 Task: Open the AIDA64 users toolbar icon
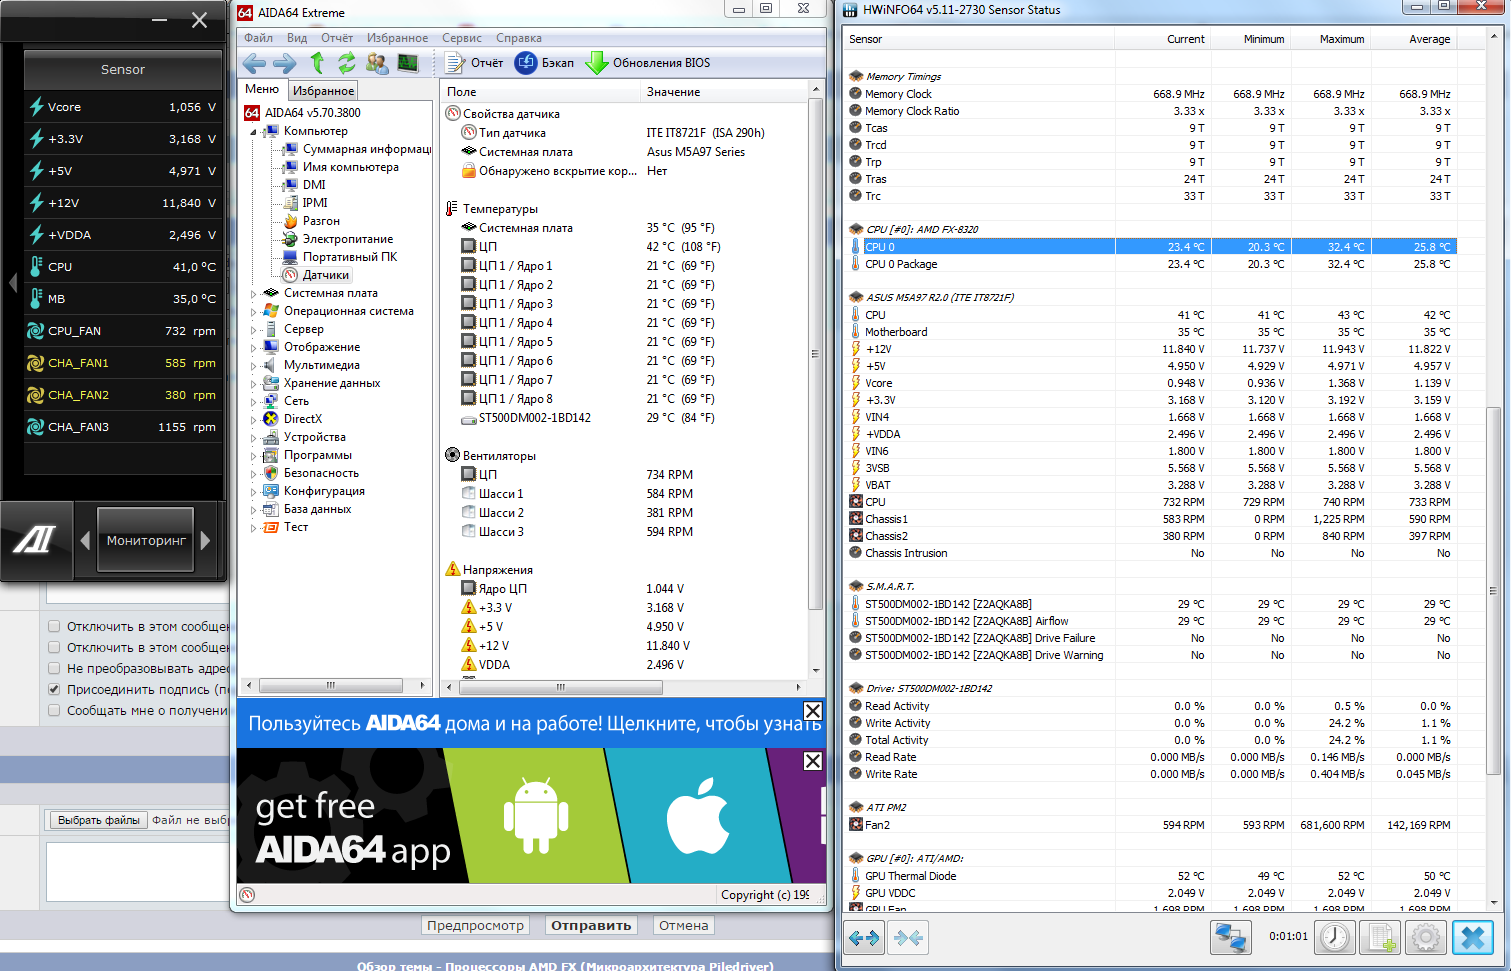(x=377, y=63)
